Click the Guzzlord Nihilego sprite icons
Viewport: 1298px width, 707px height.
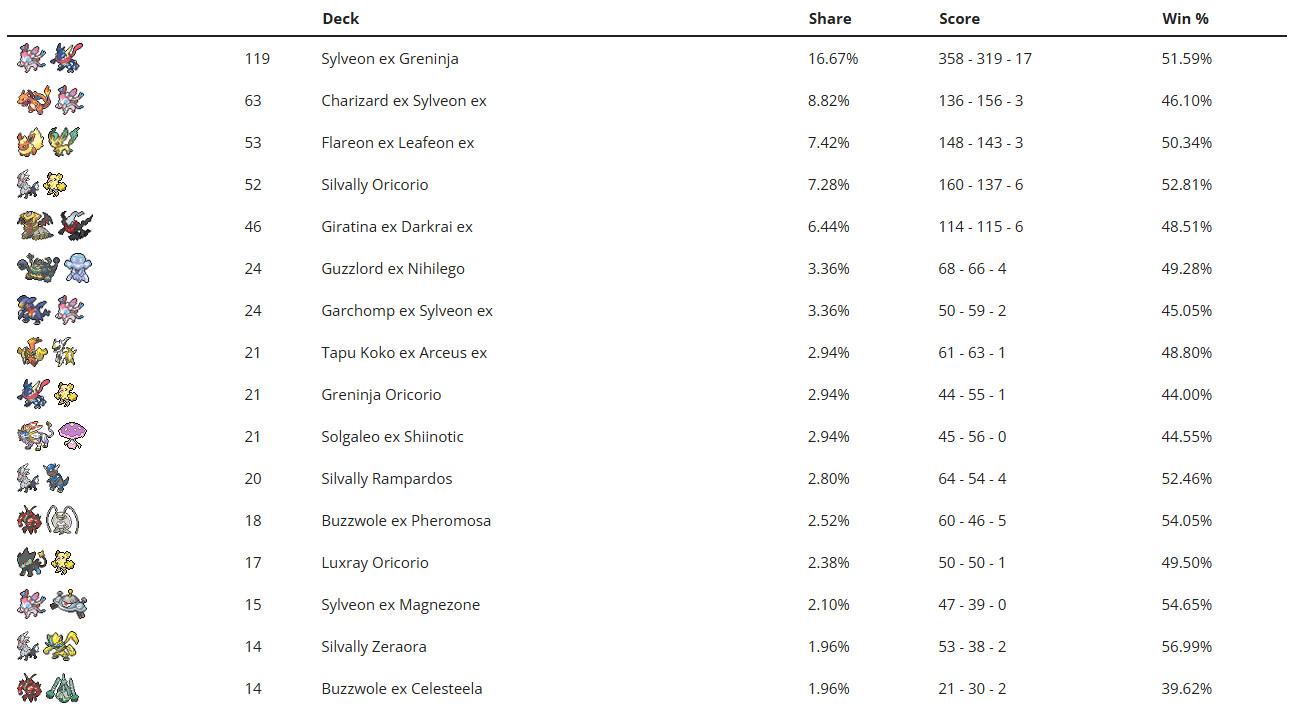click(x=54, y=268)
